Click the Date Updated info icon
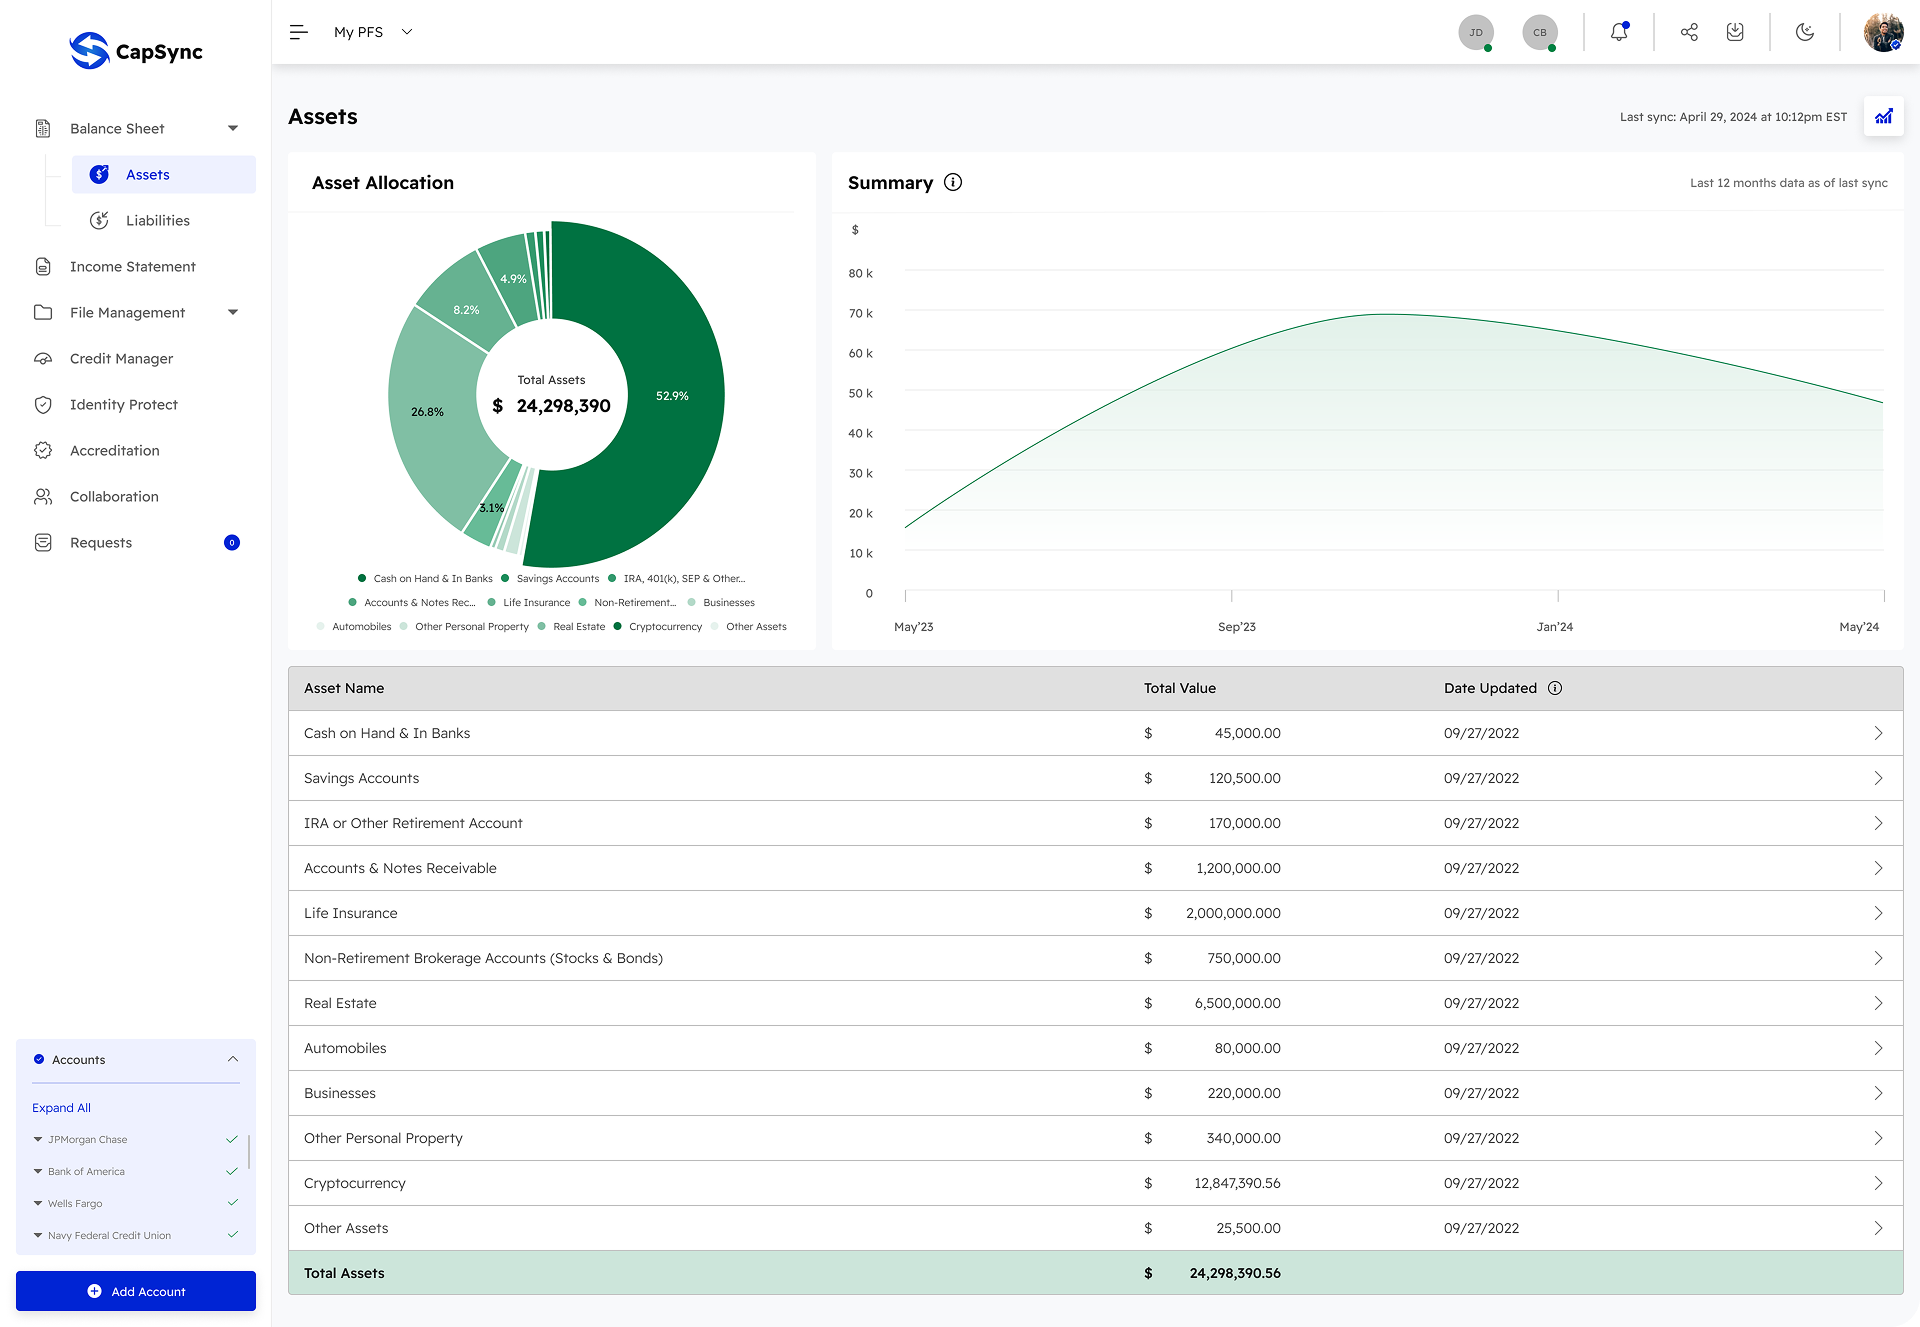Image resolution: width=1920 pixels, height=1327 pixels. 1555,688
